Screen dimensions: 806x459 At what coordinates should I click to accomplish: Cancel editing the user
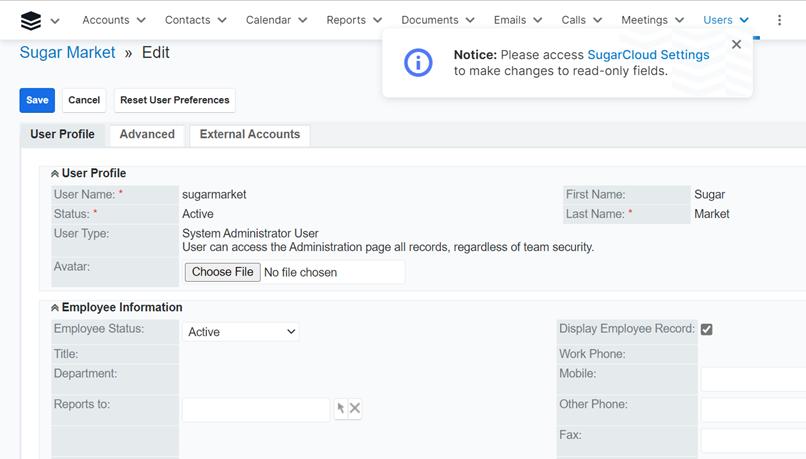coord(84,100)
